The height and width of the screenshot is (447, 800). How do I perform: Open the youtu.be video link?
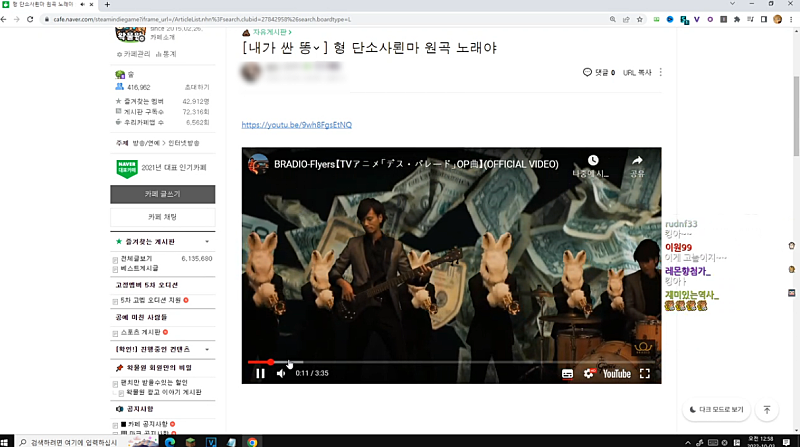click(x=296, y=125)
